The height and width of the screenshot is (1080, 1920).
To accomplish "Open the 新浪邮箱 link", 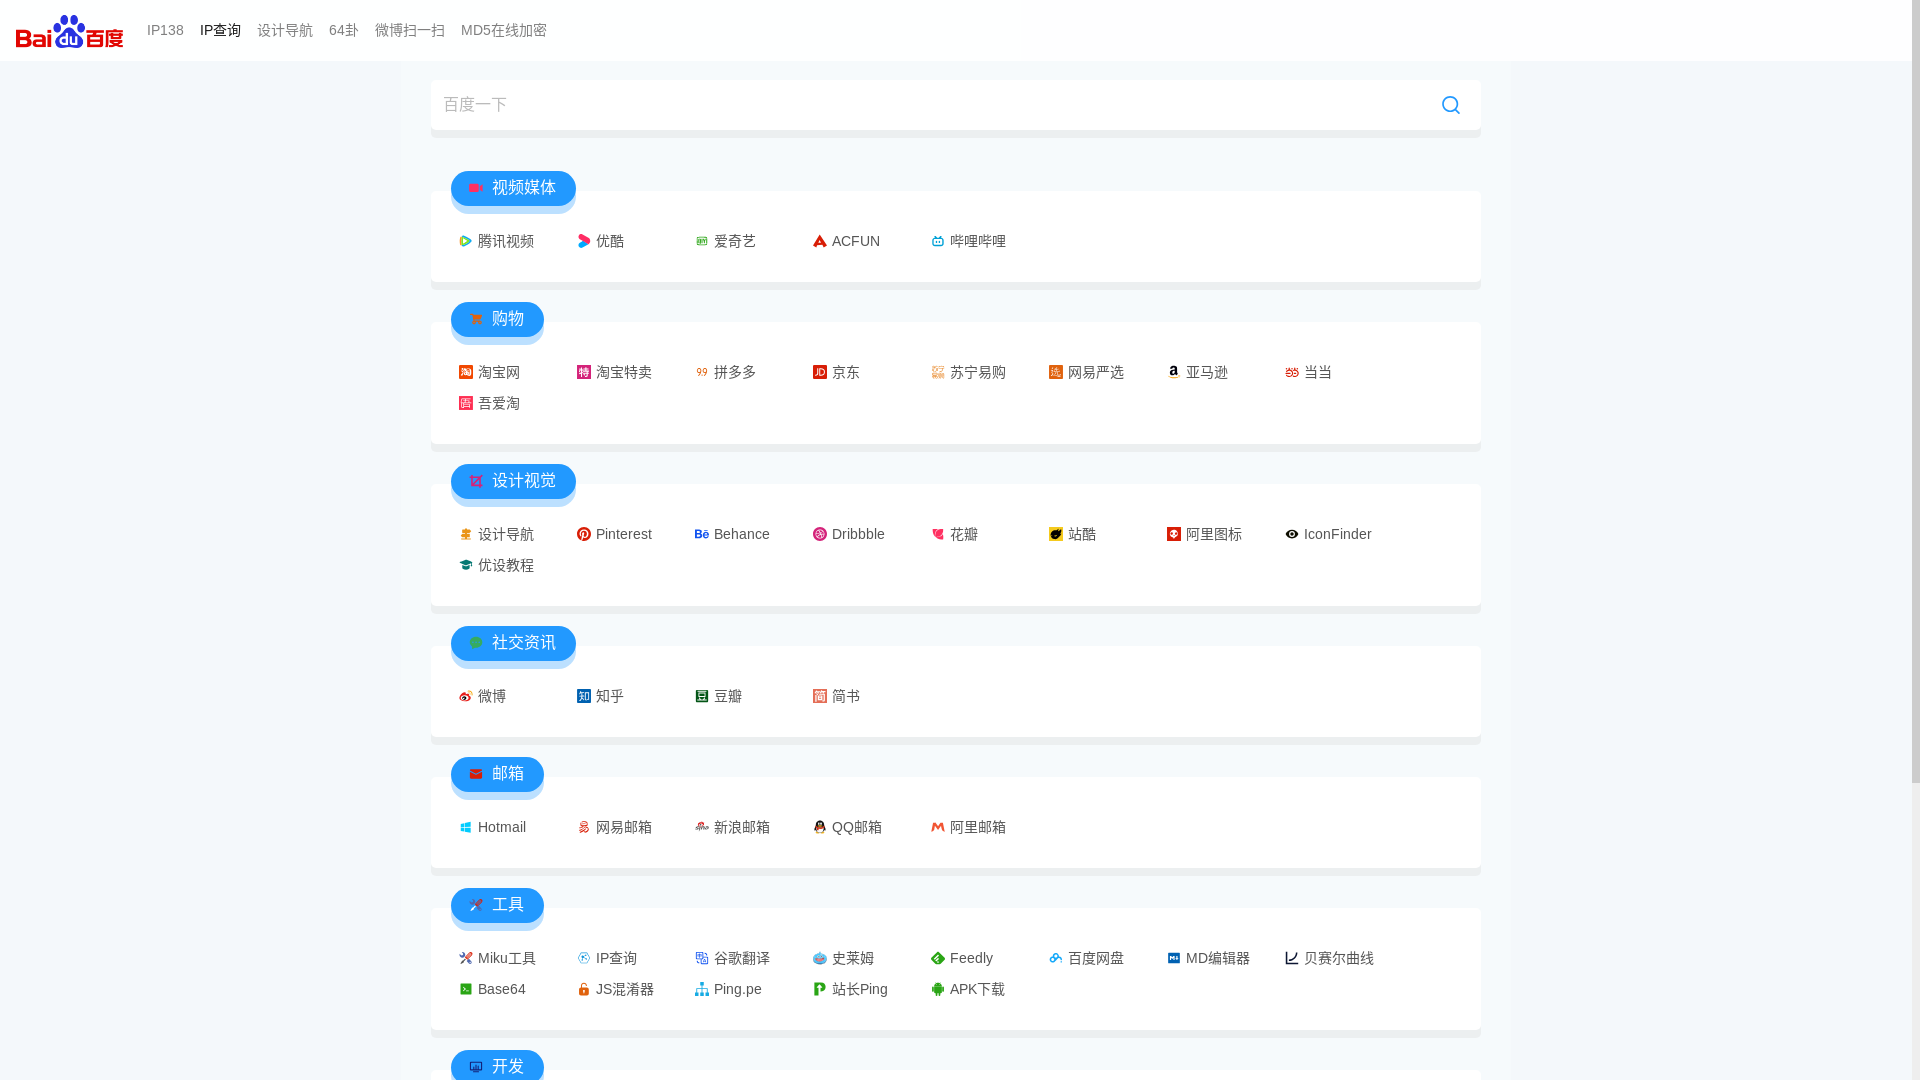I will tap(732, 827).
